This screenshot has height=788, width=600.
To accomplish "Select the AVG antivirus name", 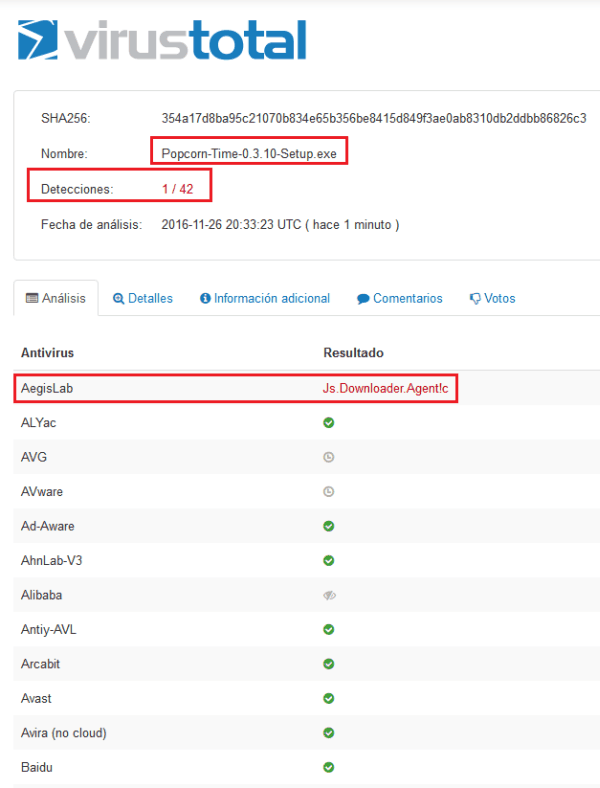I will [34, 457].
